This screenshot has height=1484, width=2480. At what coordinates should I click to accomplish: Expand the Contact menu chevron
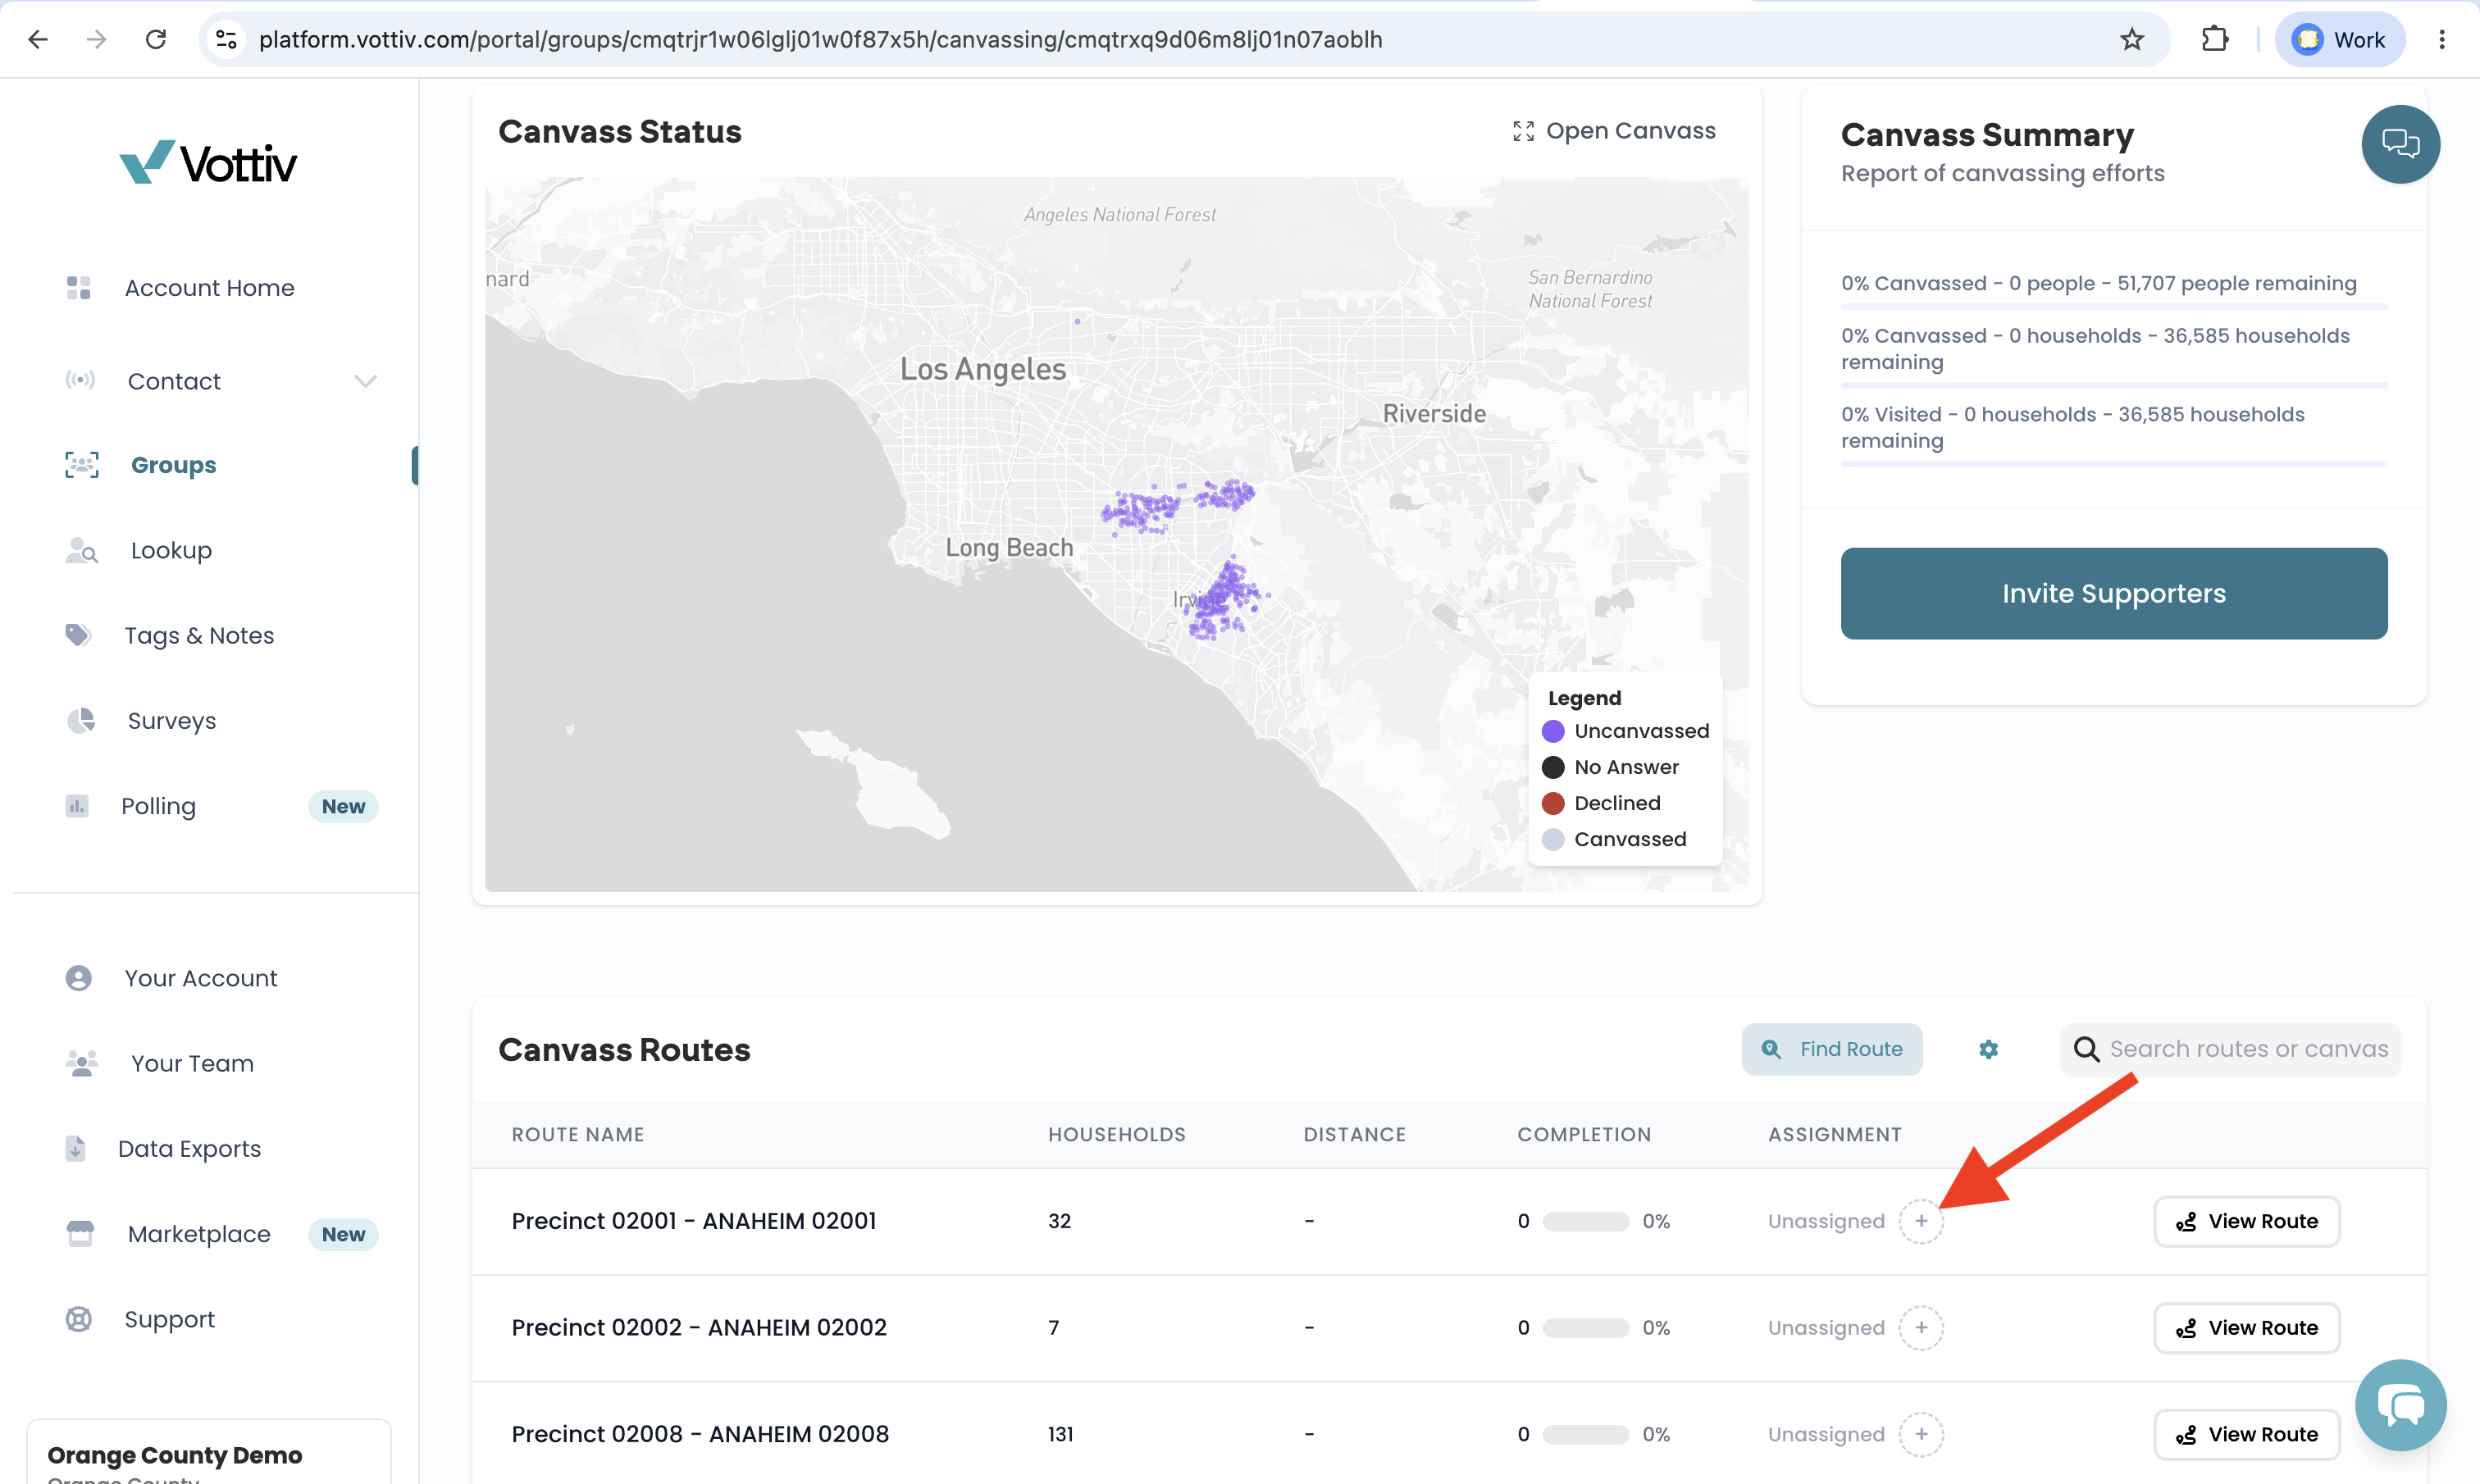[365, 381]
